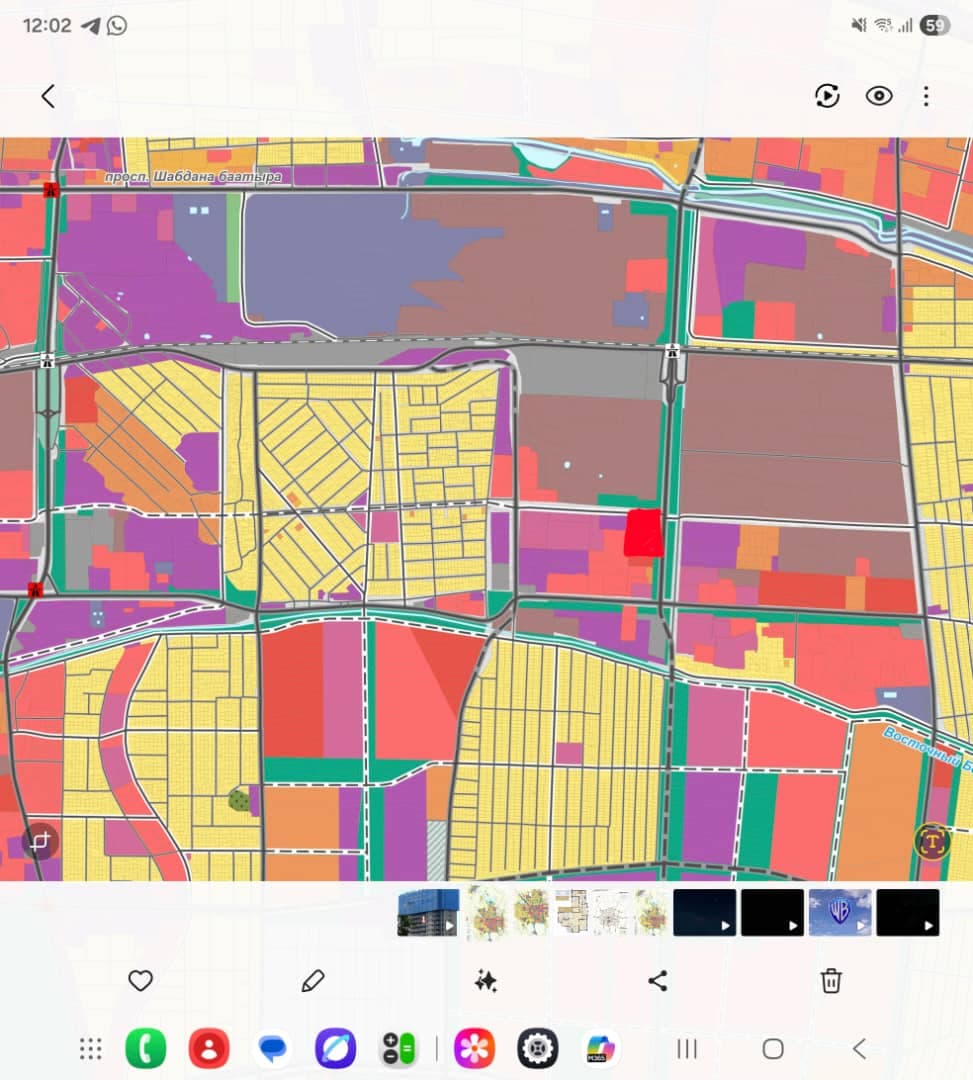Tap the motion playback icon at top
The height and width of the screenshot is (1080, 973).
tap(827, 96)
